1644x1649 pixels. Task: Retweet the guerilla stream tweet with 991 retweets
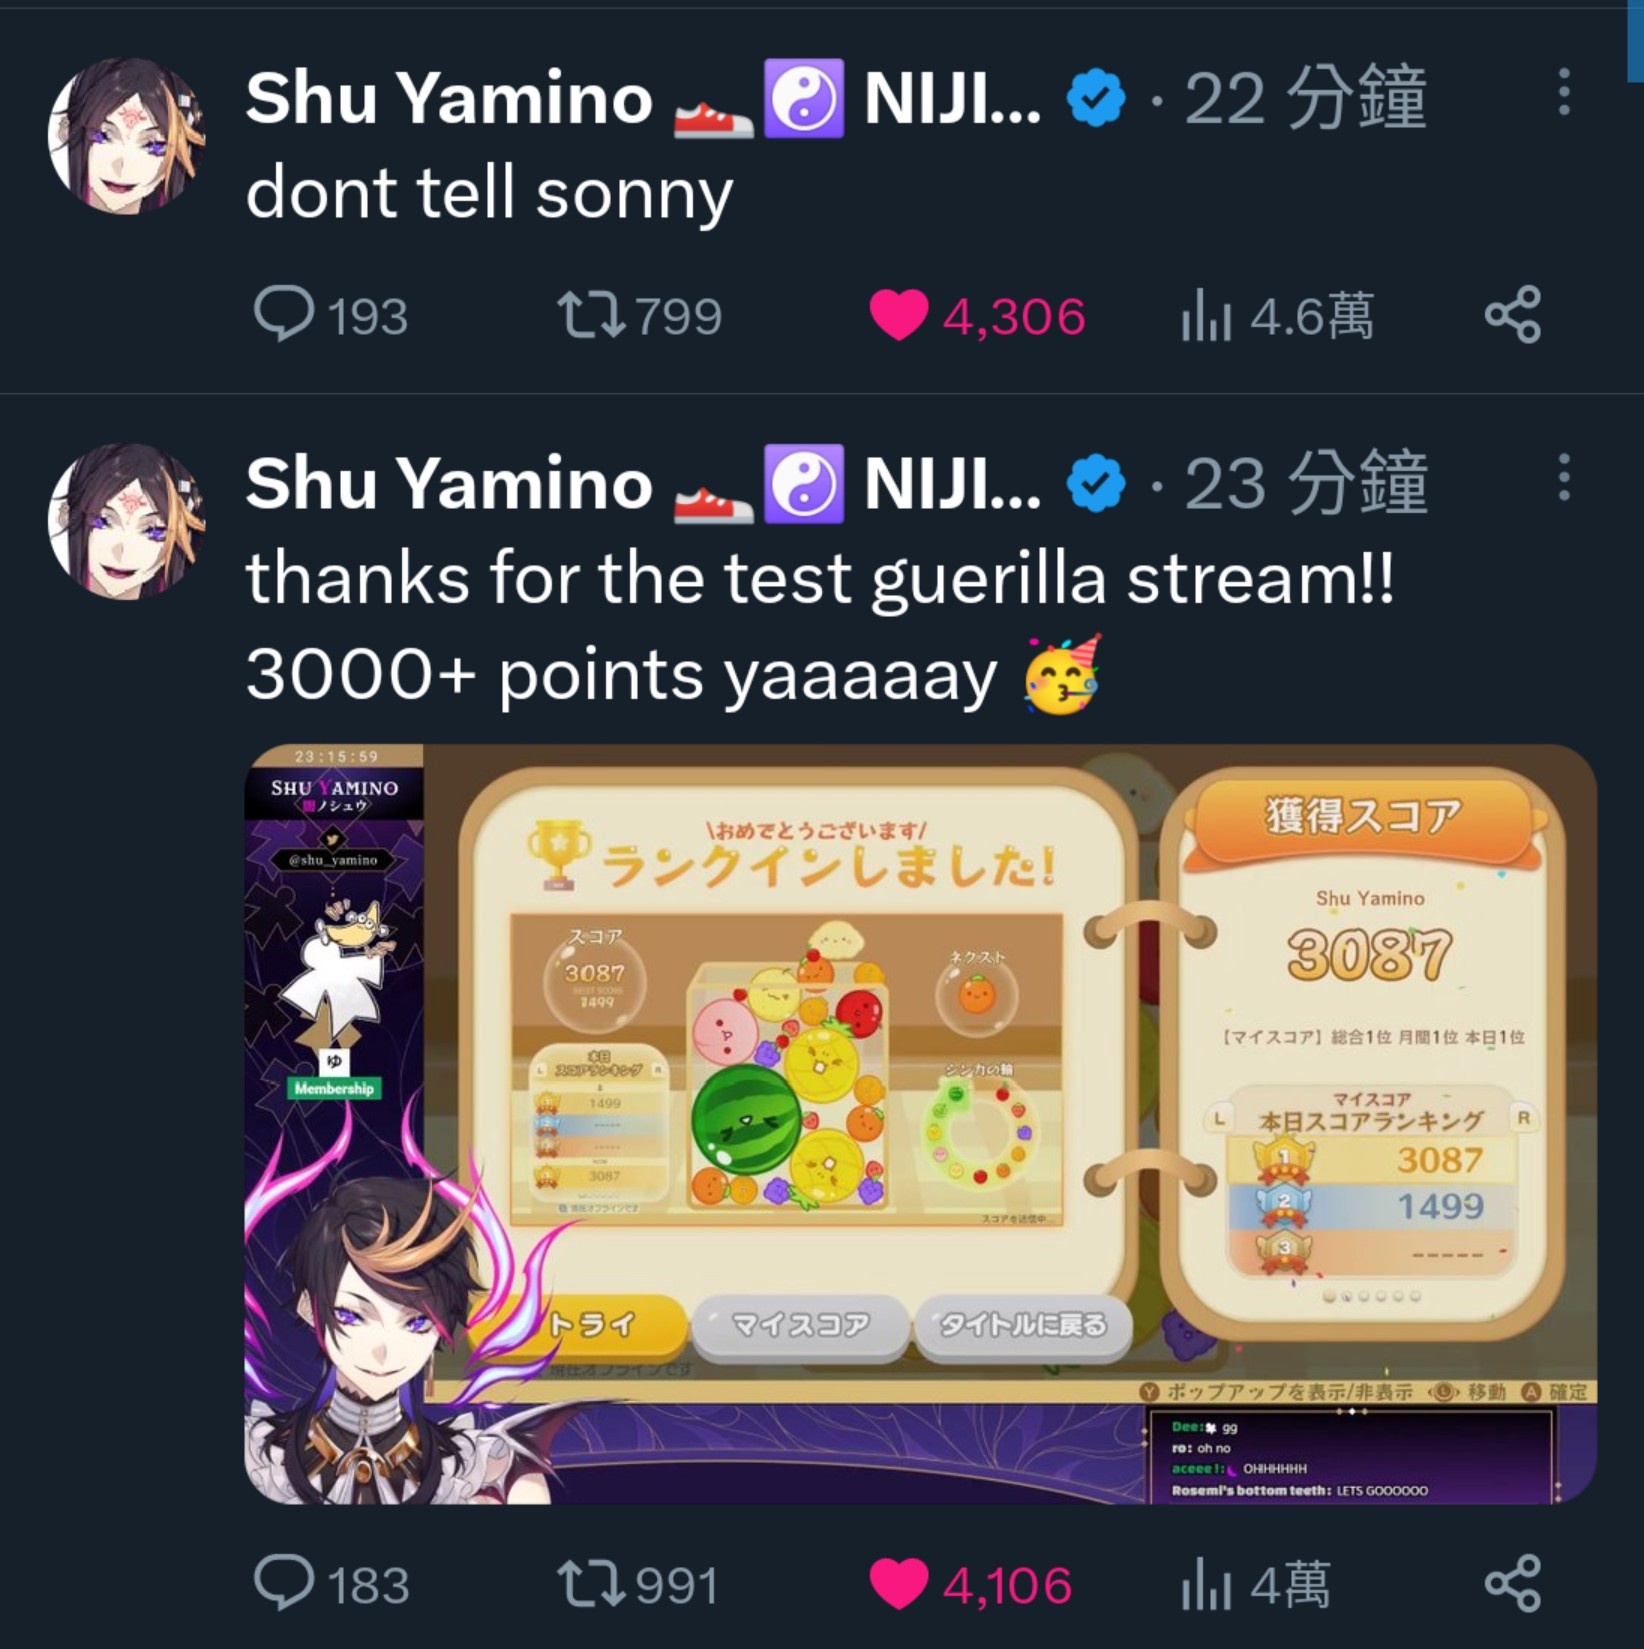[x=637, y=1584]
